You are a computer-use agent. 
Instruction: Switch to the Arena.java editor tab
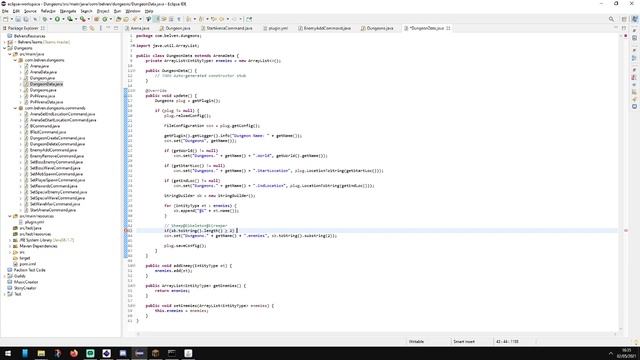click(x=137, y=28)
